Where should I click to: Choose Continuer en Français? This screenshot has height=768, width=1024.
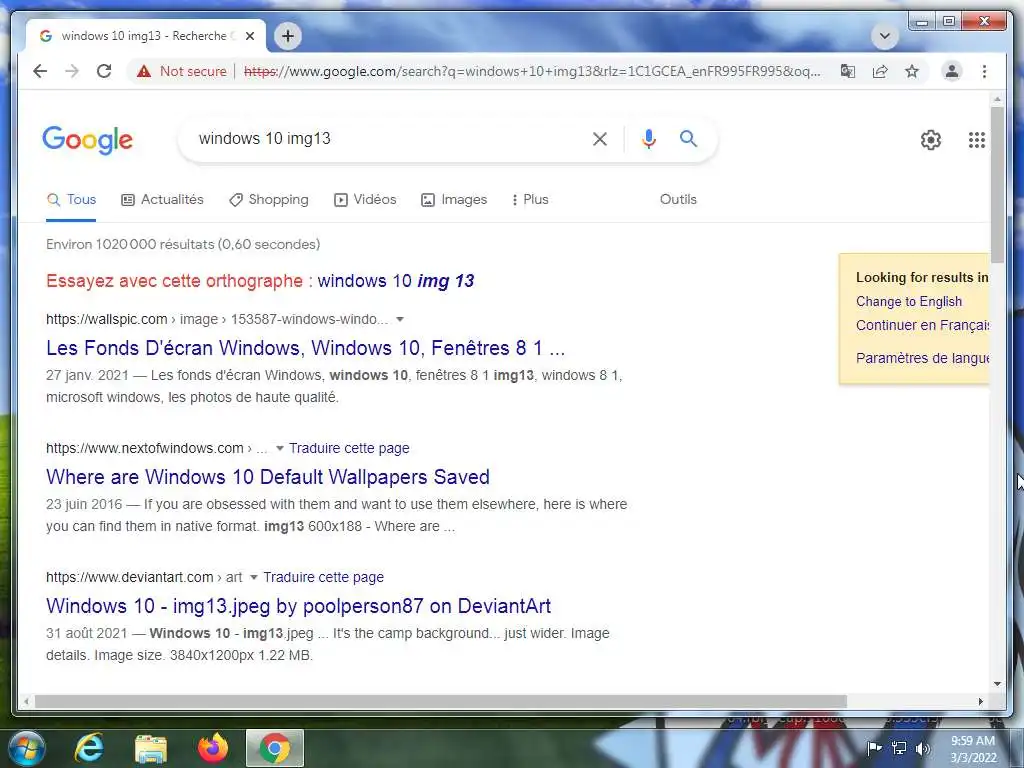coord(922,325)
